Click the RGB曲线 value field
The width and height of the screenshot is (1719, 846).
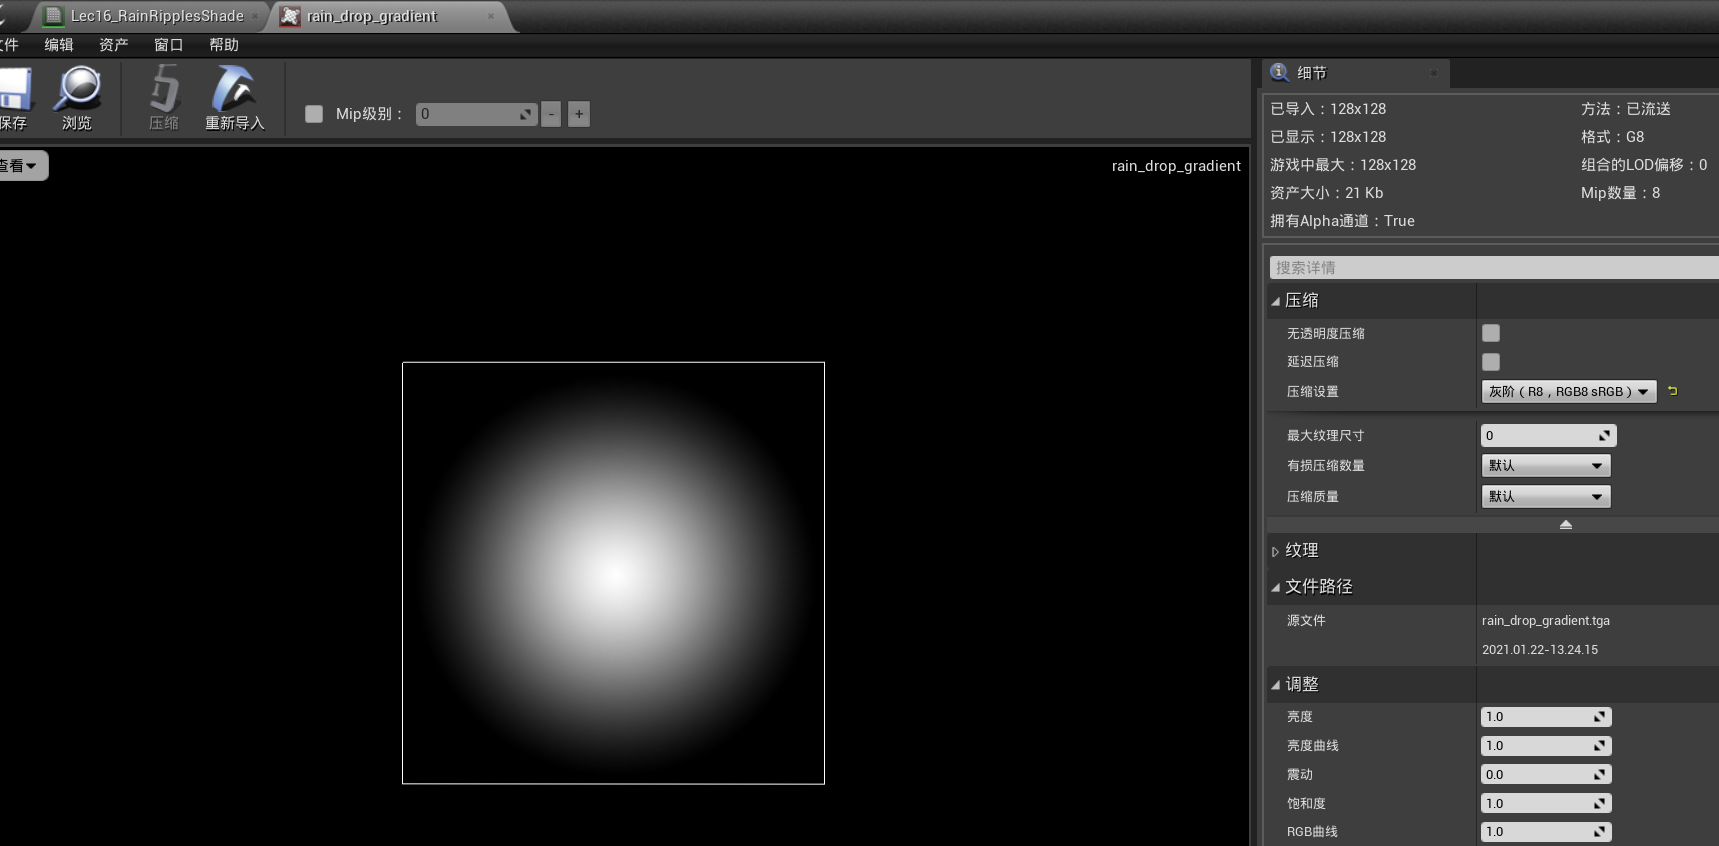1546,832
